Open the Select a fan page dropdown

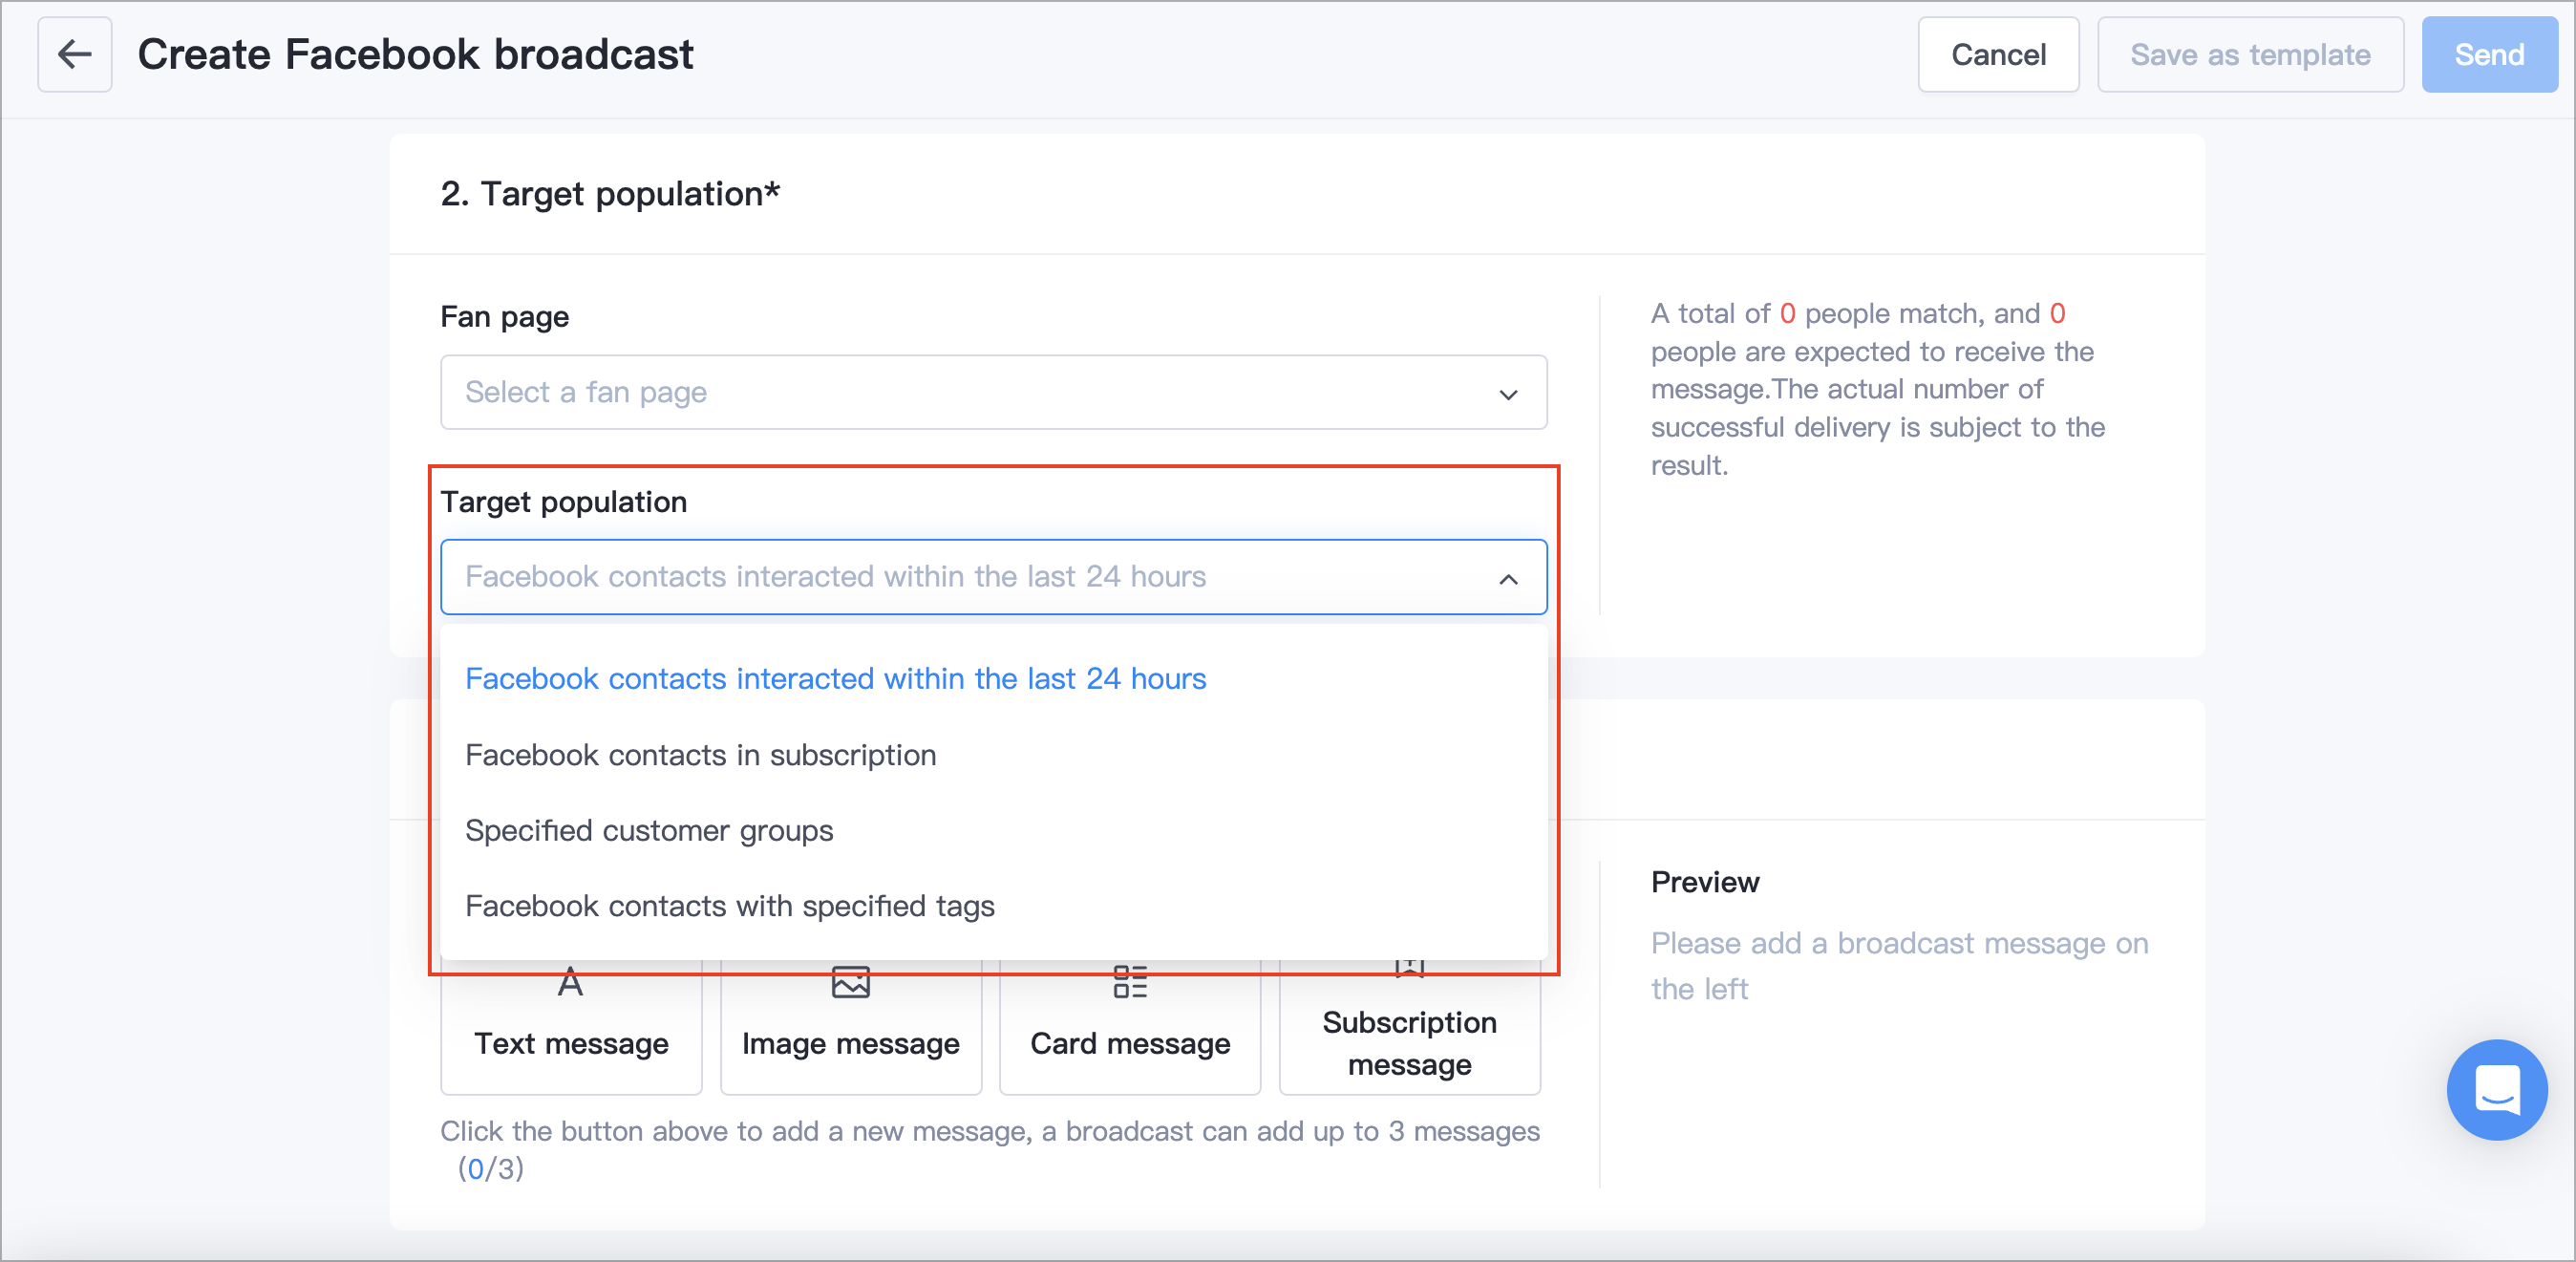point(993,392)
